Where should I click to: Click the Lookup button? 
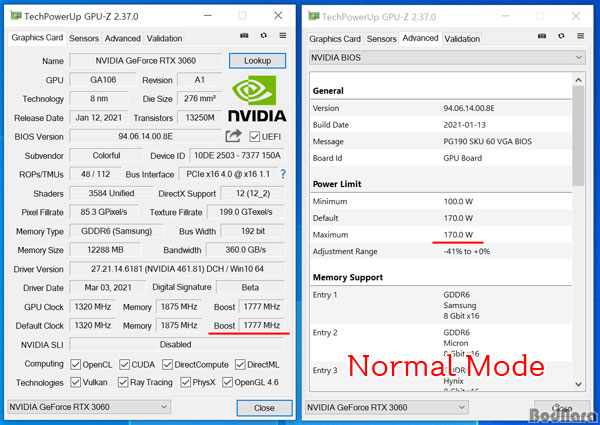[x=257, y=61]
